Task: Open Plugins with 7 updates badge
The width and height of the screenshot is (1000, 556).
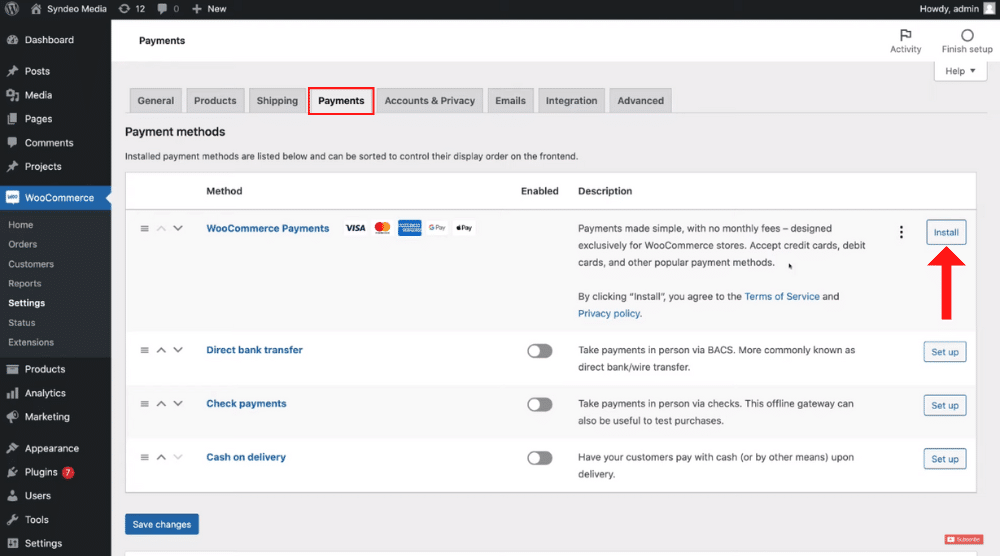Action: point(41,472)
